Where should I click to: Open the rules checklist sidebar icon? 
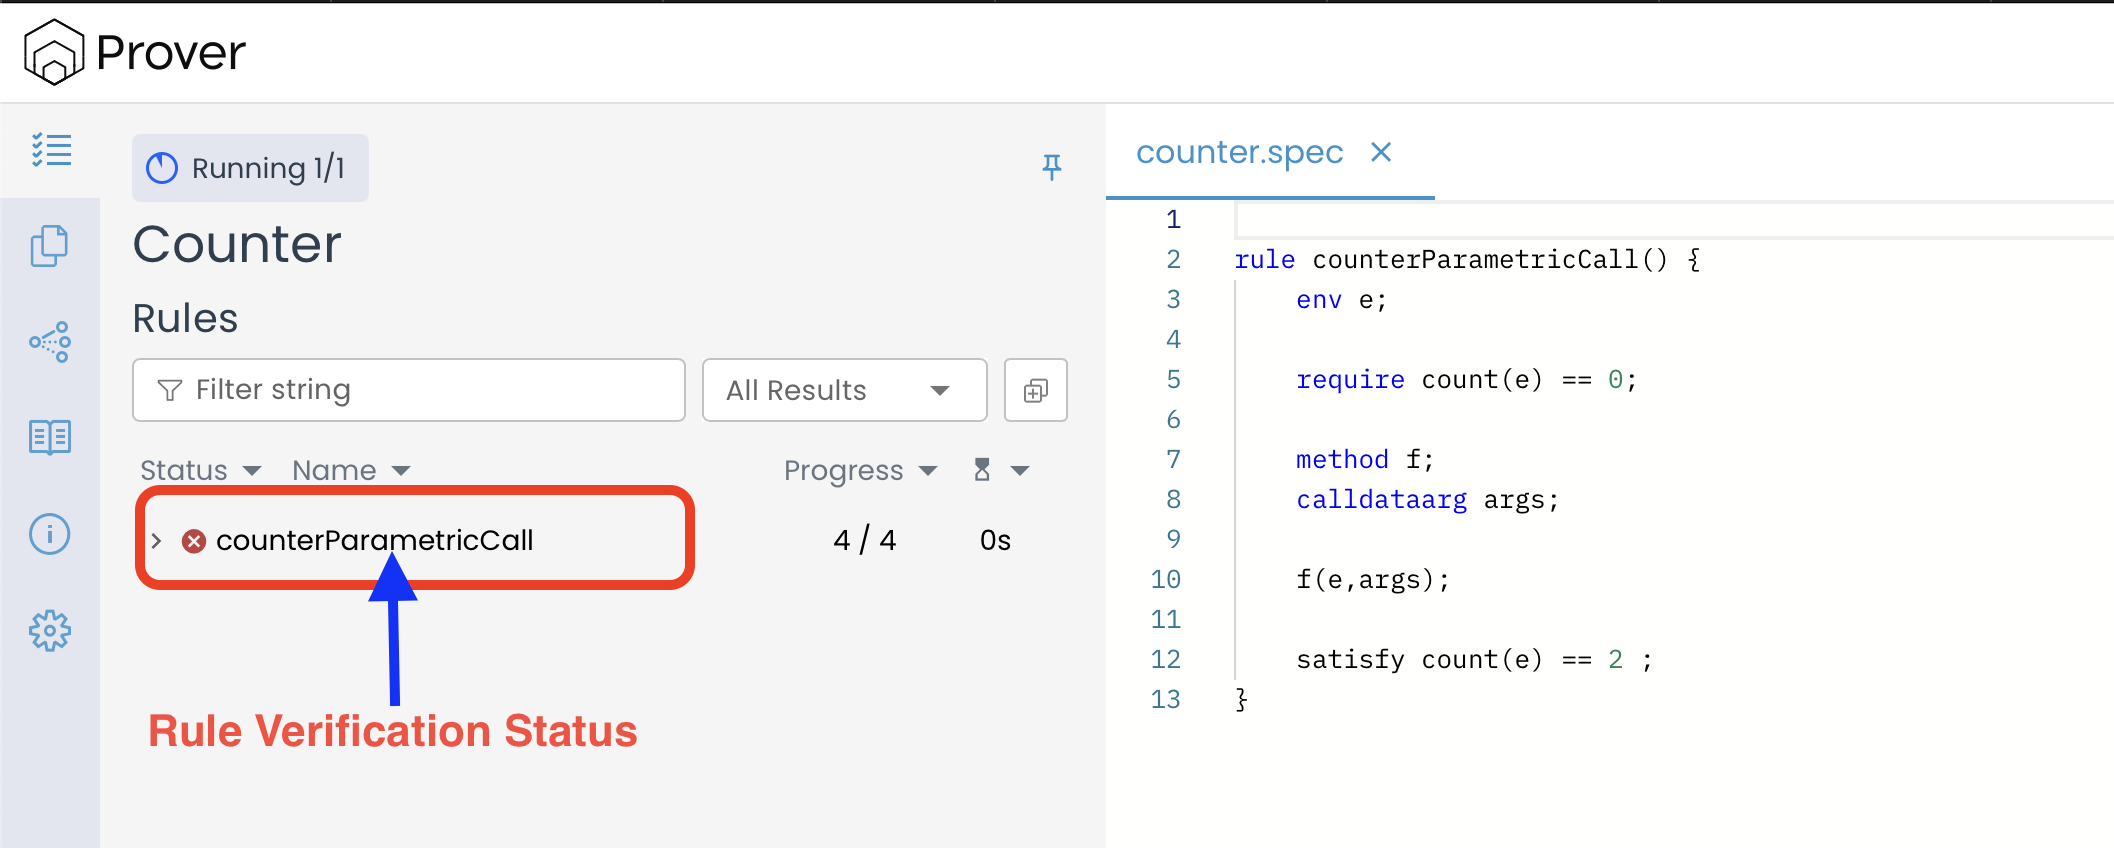point(51,150)
